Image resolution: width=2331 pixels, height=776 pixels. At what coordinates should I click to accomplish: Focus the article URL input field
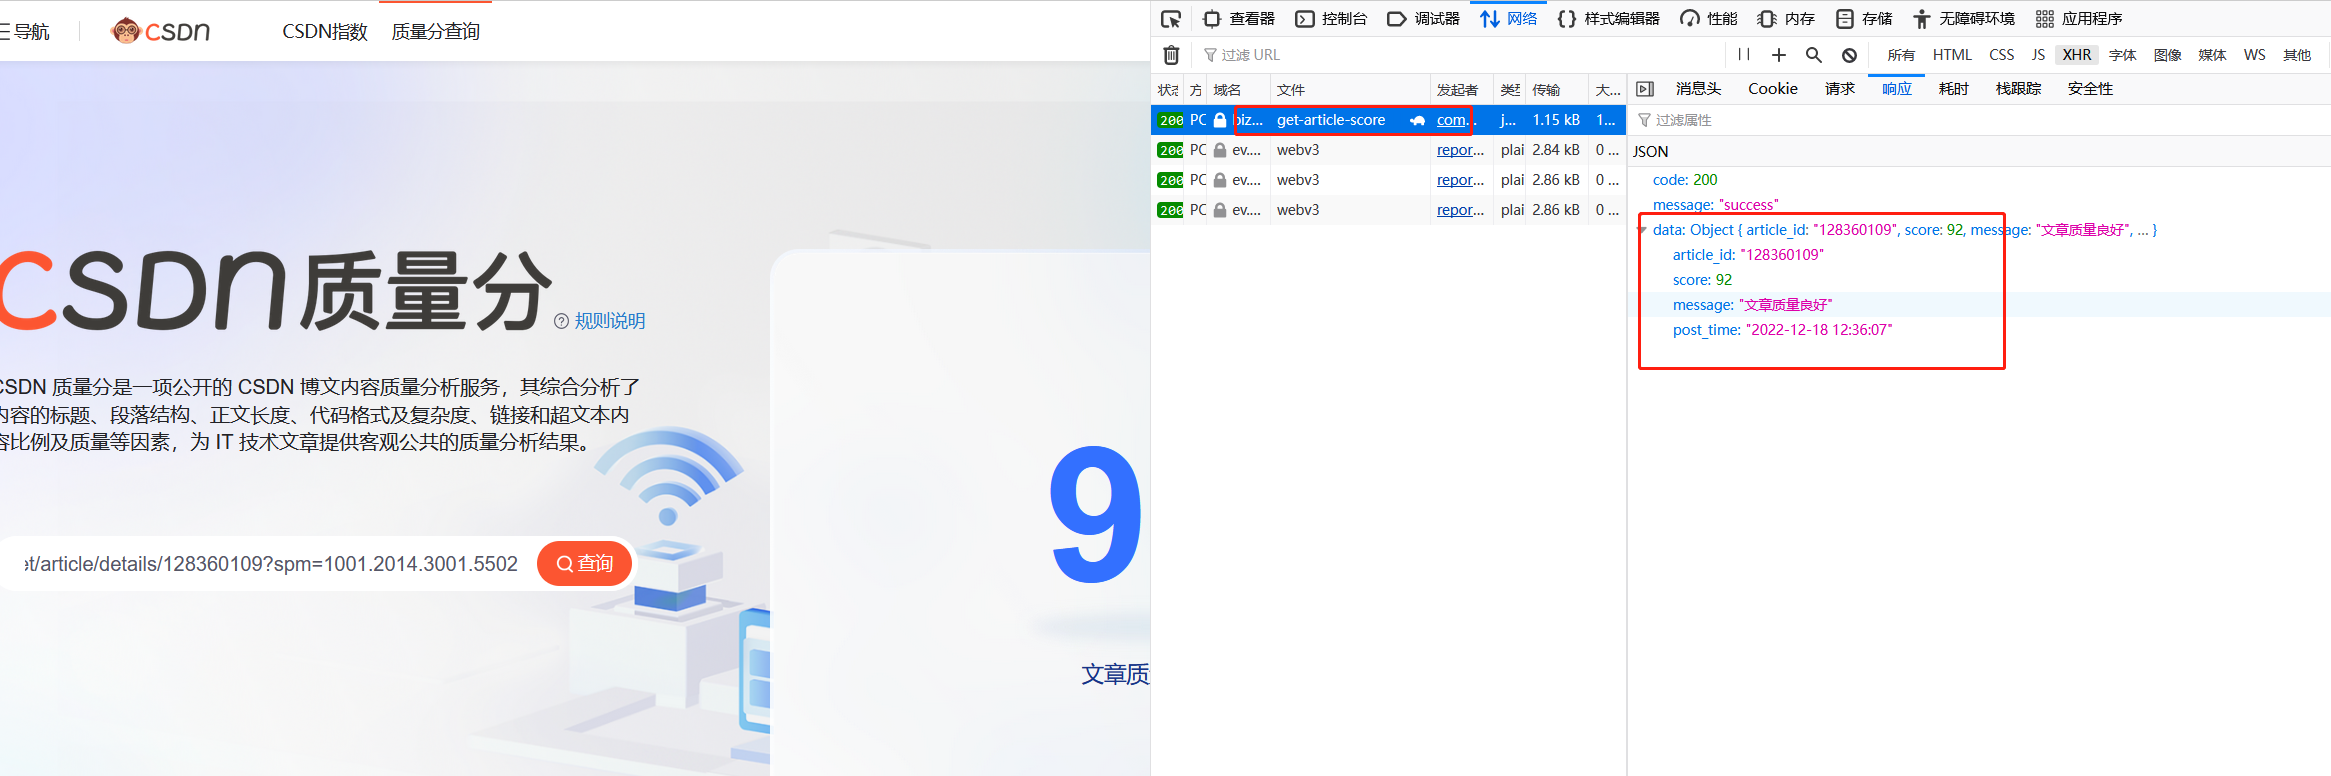(x=270, y=564)
